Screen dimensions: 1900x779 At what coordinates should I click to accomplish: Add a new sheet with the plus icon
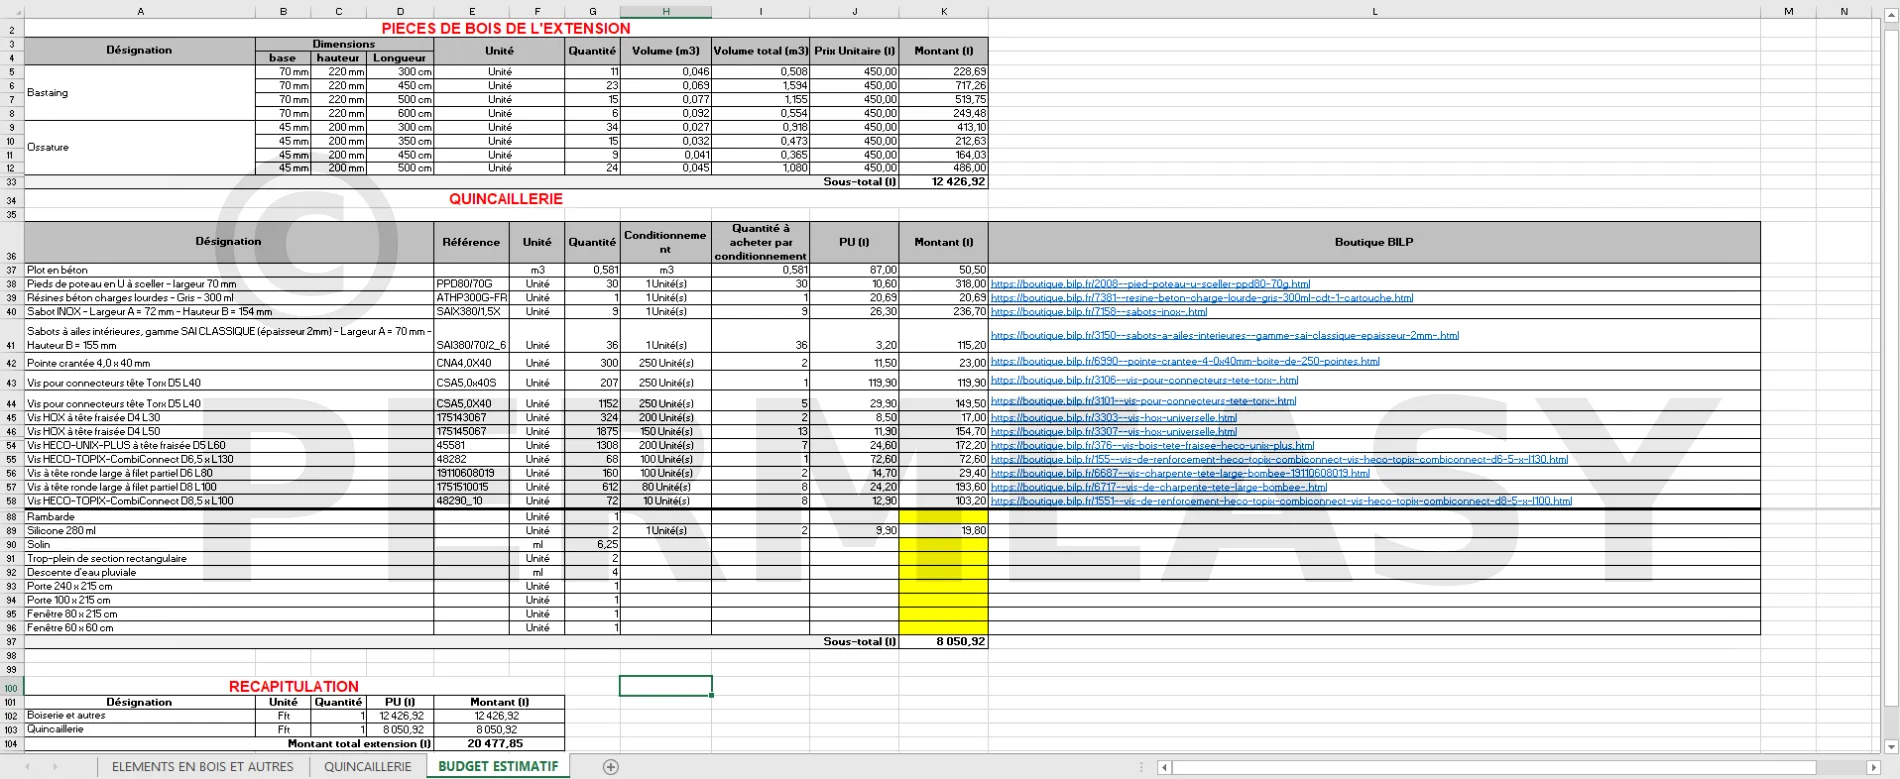[610, 767]
